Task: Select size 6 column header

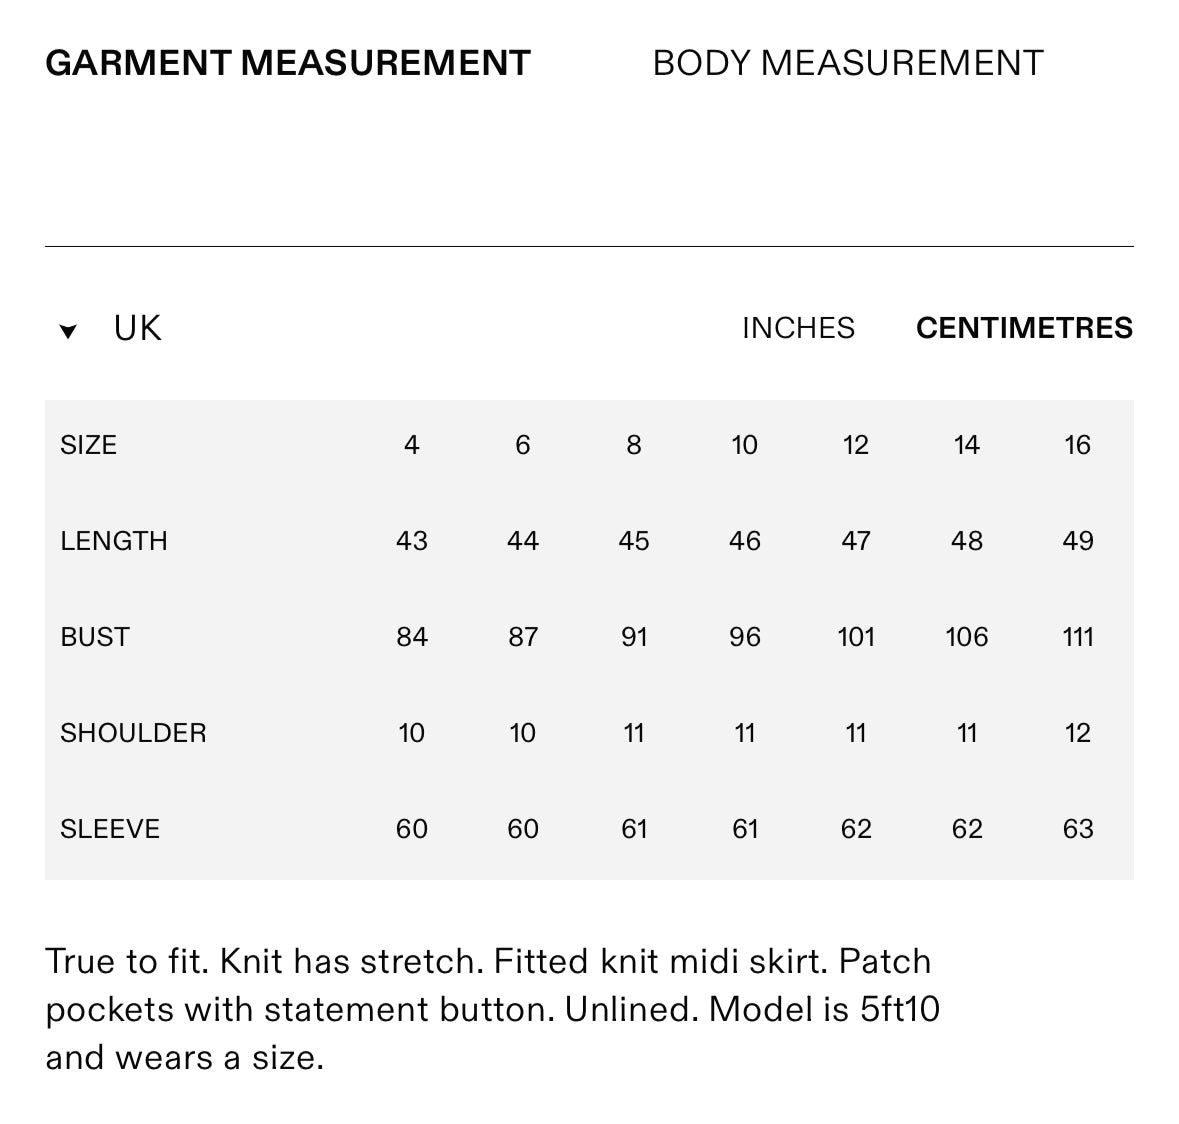Action: coord(523,445)
